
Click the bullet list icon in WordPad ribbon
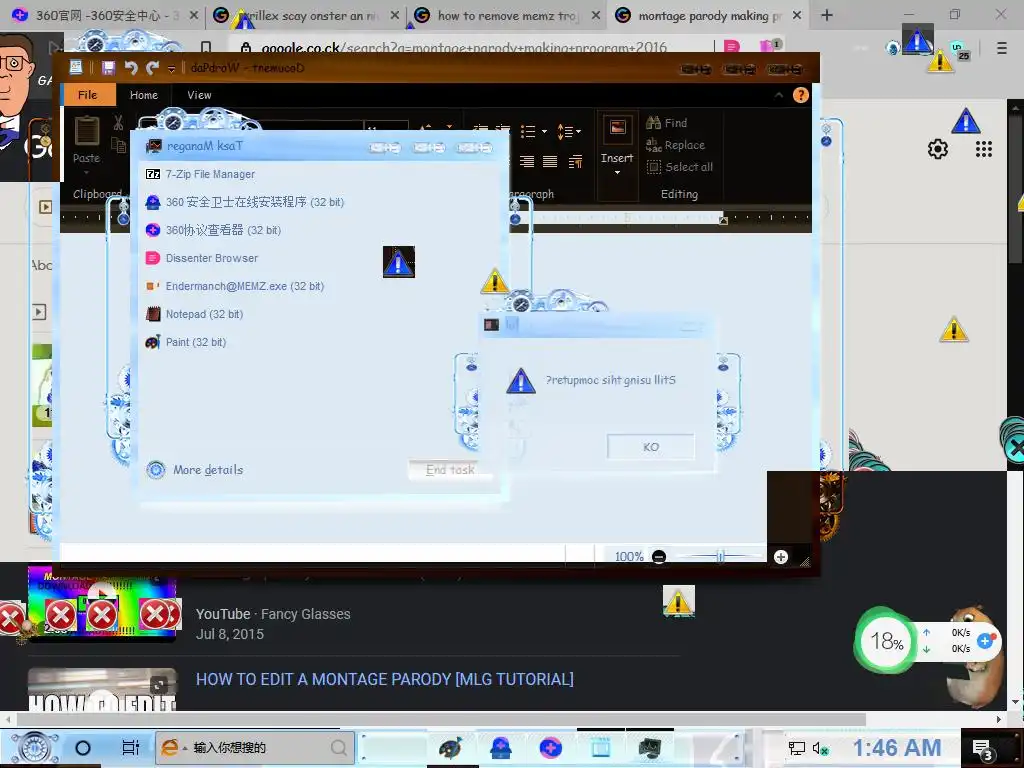click(x=528, y=132)
